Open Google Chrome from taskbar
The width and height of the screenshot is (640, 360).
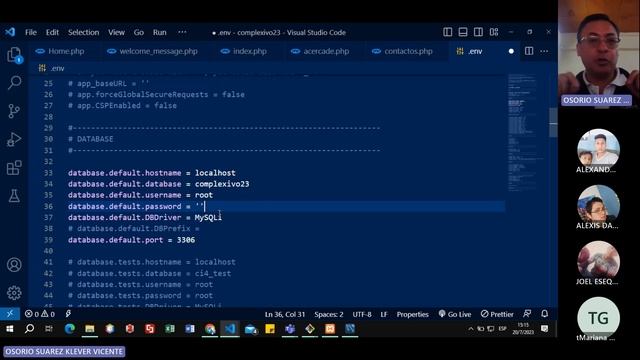click(x=210, y=329)
